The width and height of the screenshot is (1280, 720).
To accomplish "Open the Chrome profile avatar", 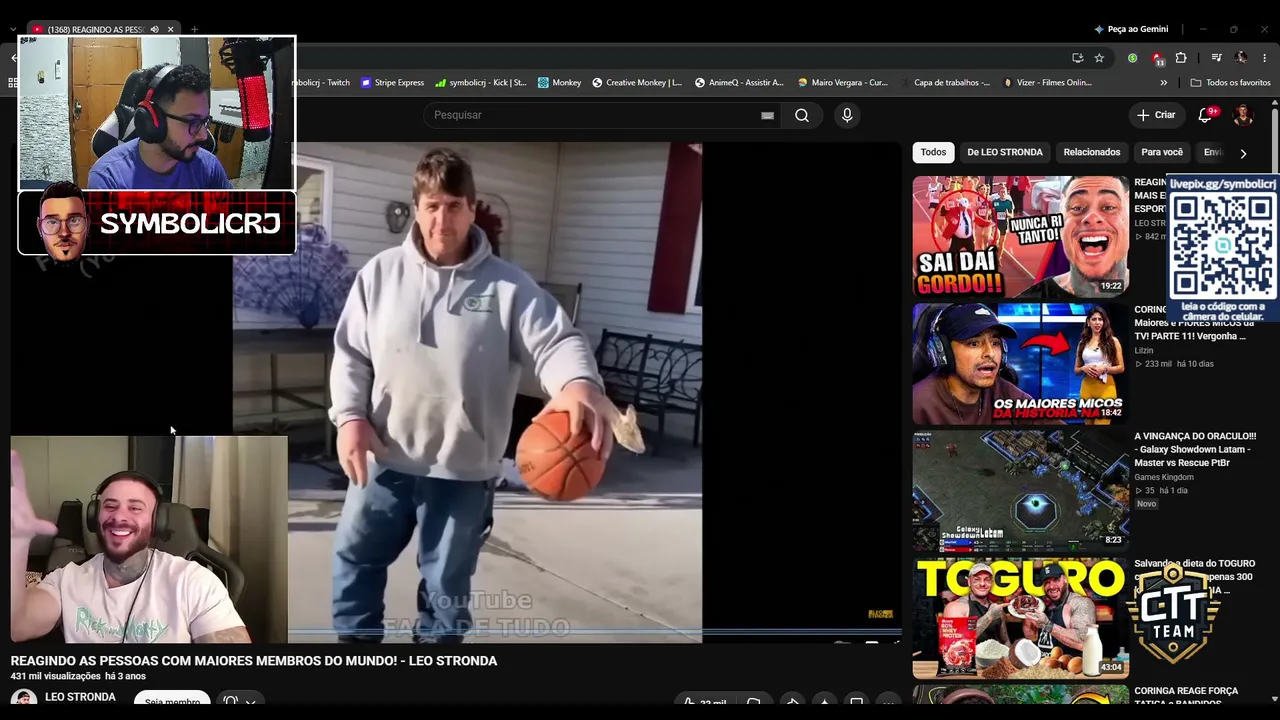I will tap(1241, 58).
